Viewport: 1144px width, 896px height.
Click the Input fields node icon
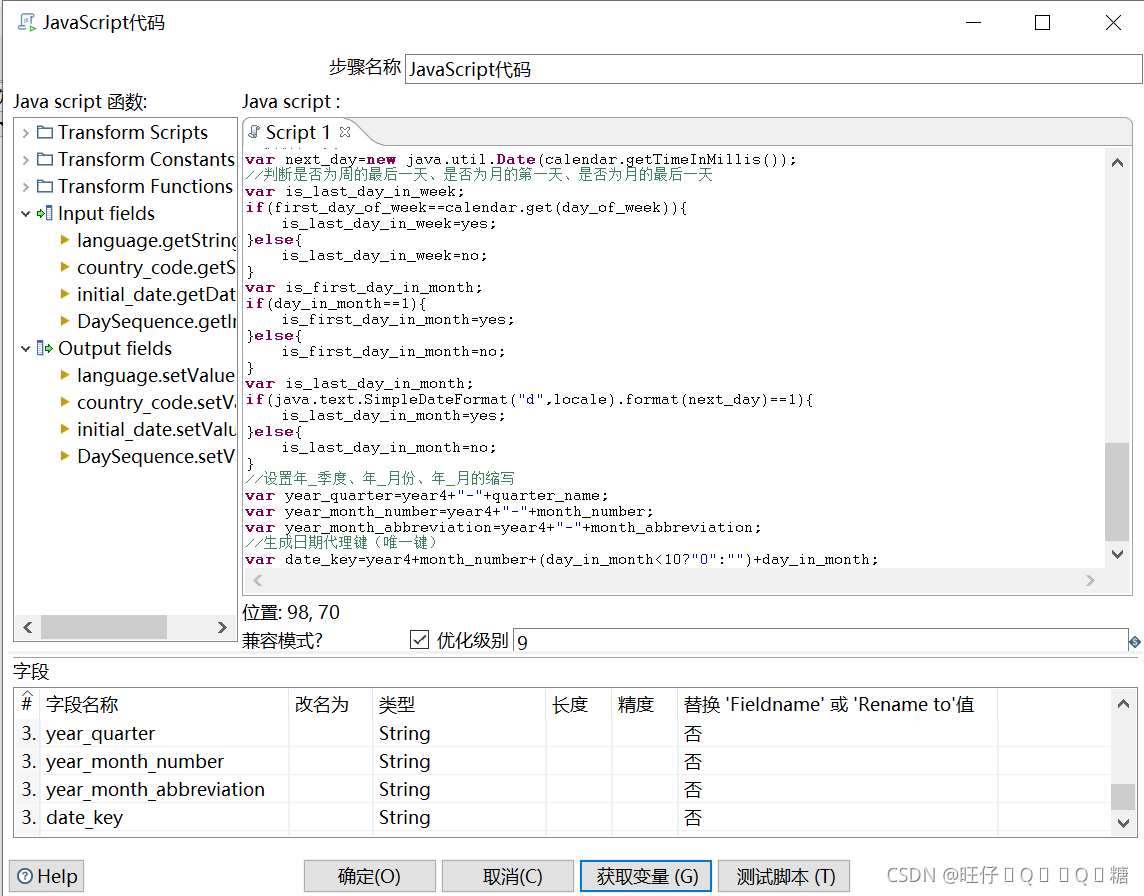tap(45, 213)
